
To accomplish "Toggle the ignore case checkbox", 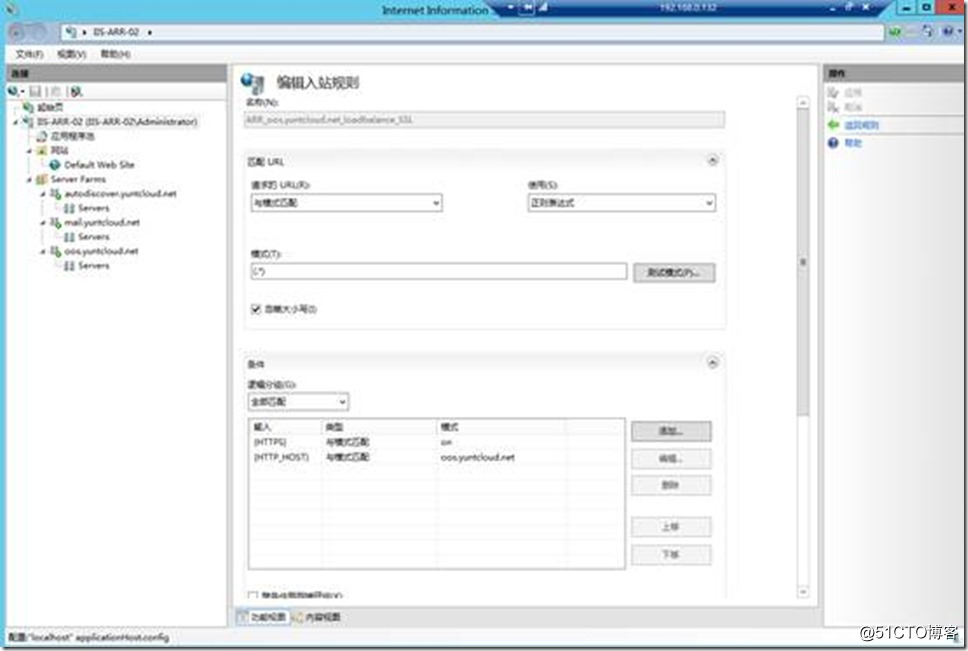I will (x=256, y=309).
